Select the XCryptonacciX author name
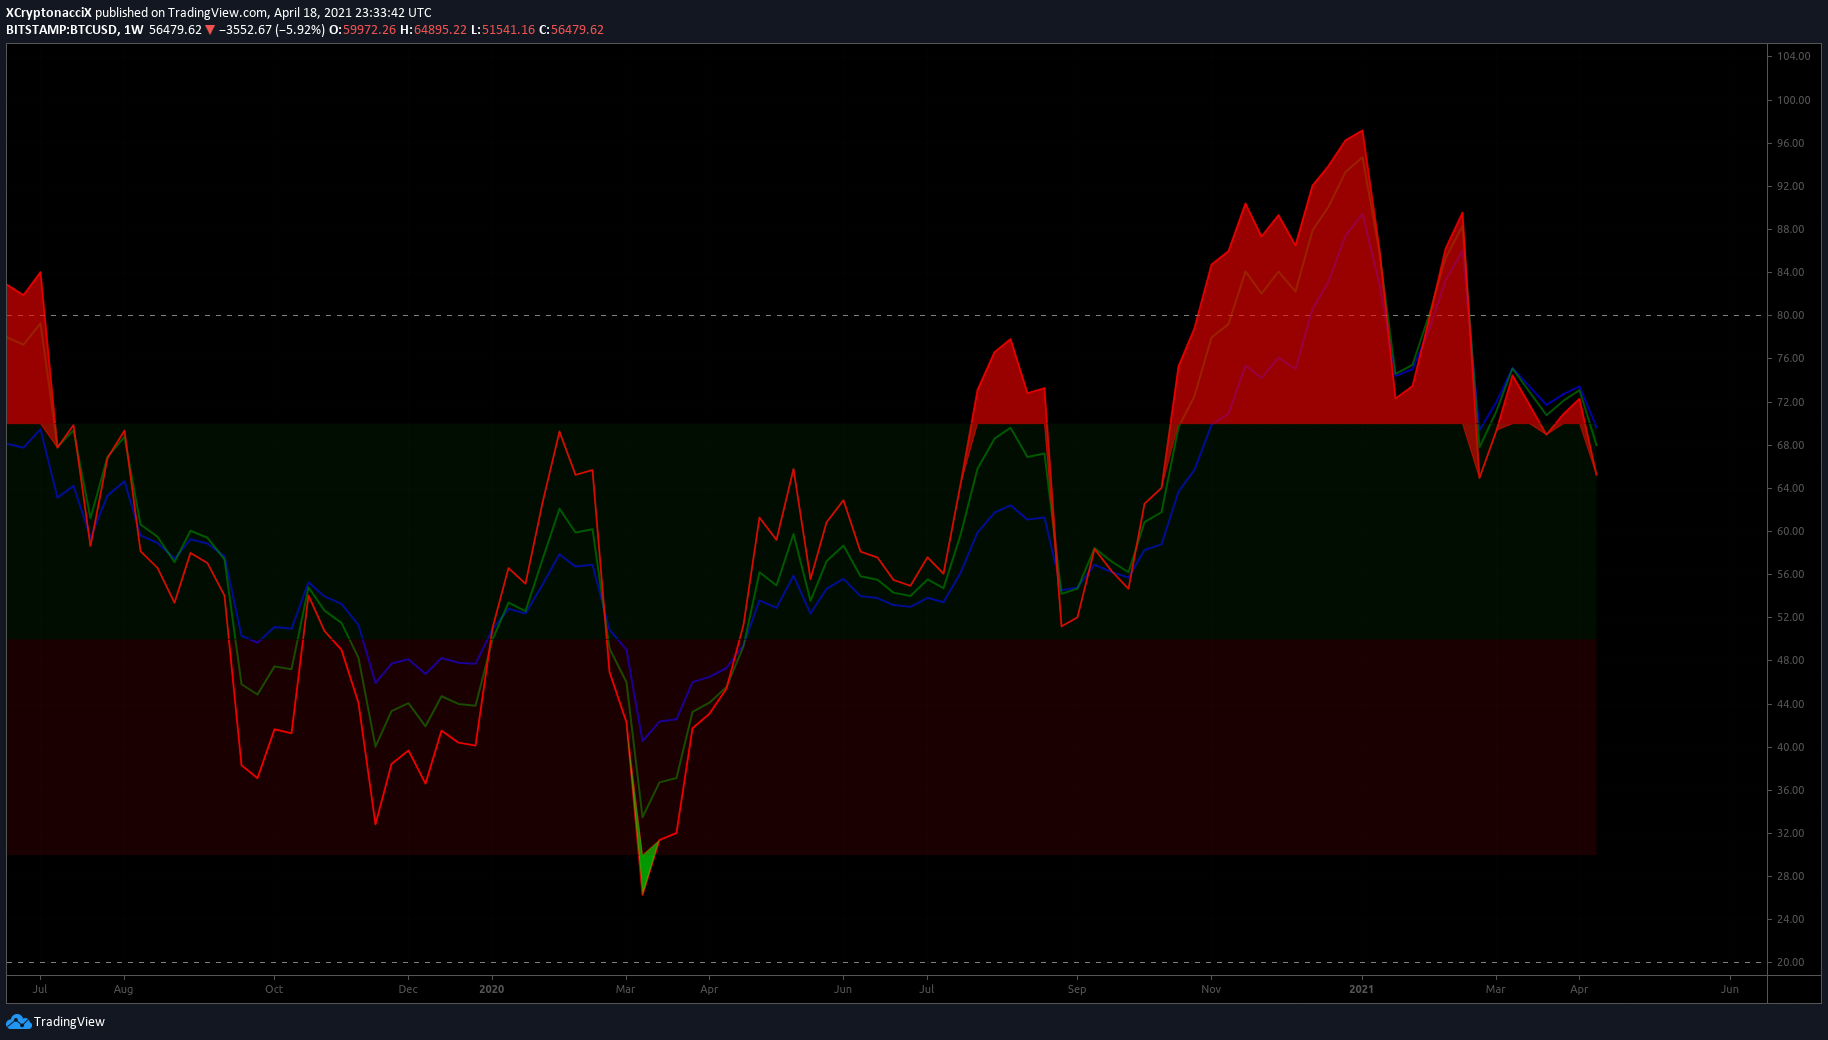 (x=48, y=13)
